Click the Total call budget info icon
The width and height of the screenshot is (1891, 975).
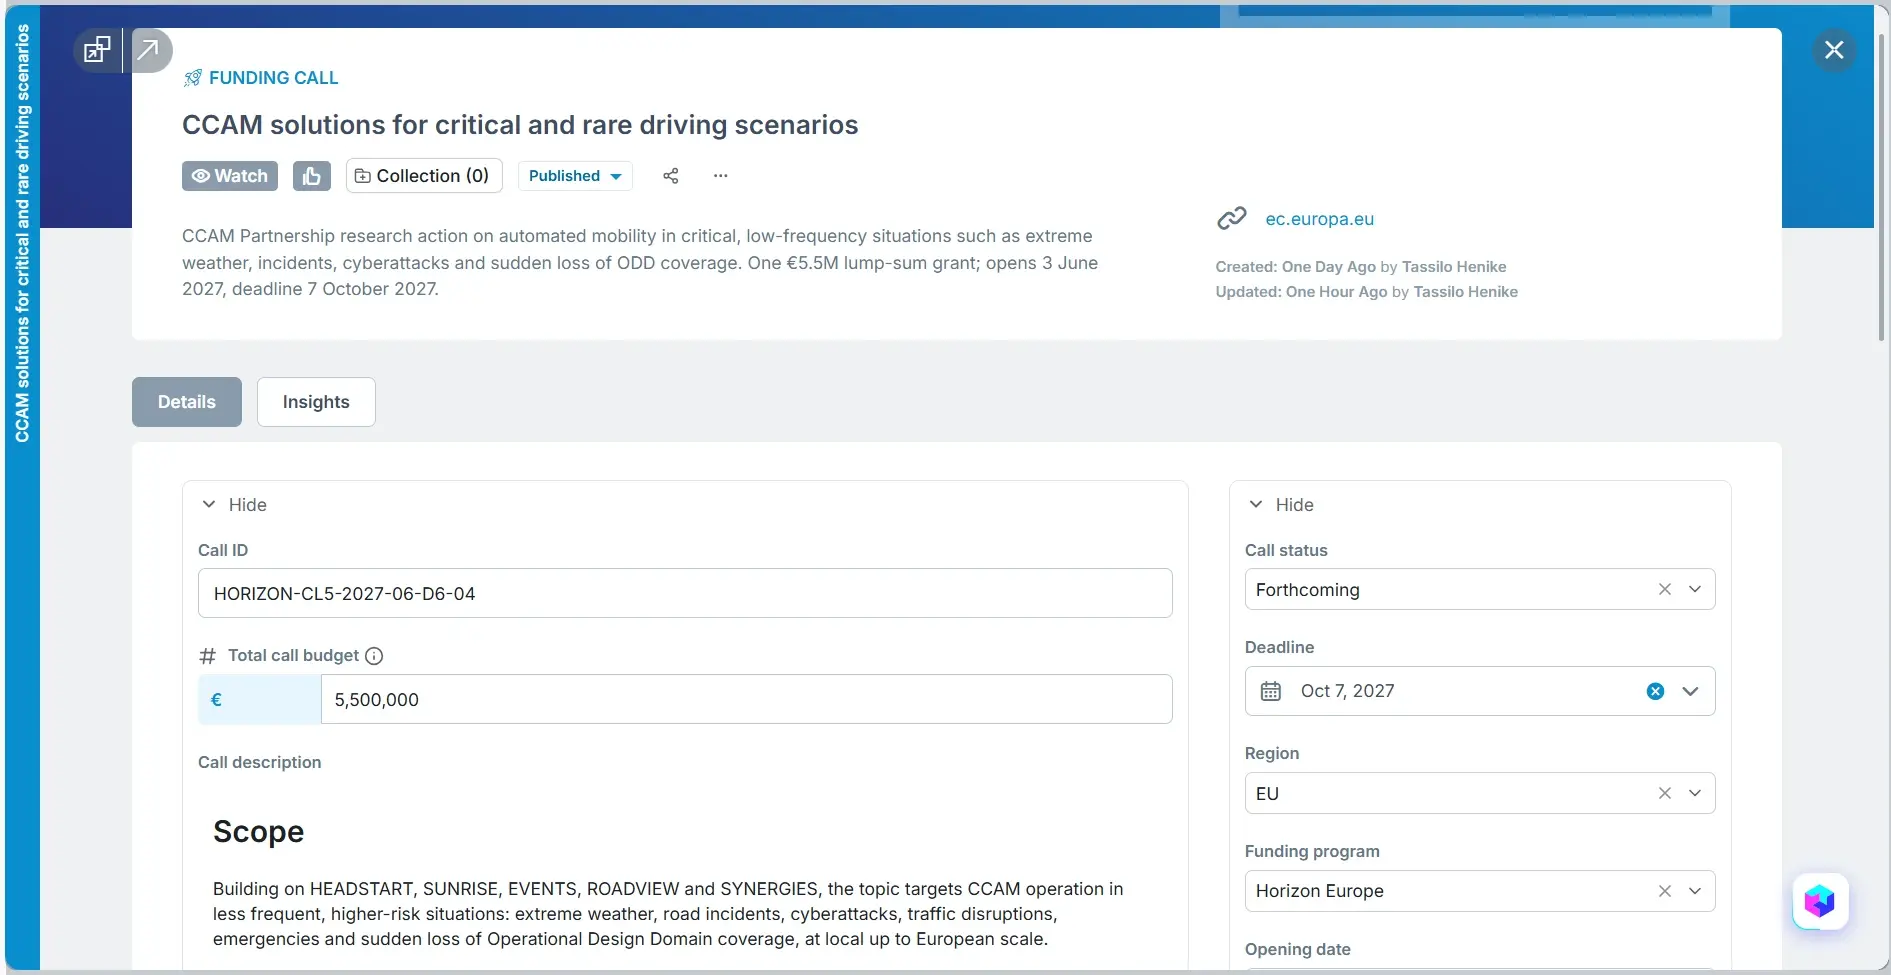(374, 656)
